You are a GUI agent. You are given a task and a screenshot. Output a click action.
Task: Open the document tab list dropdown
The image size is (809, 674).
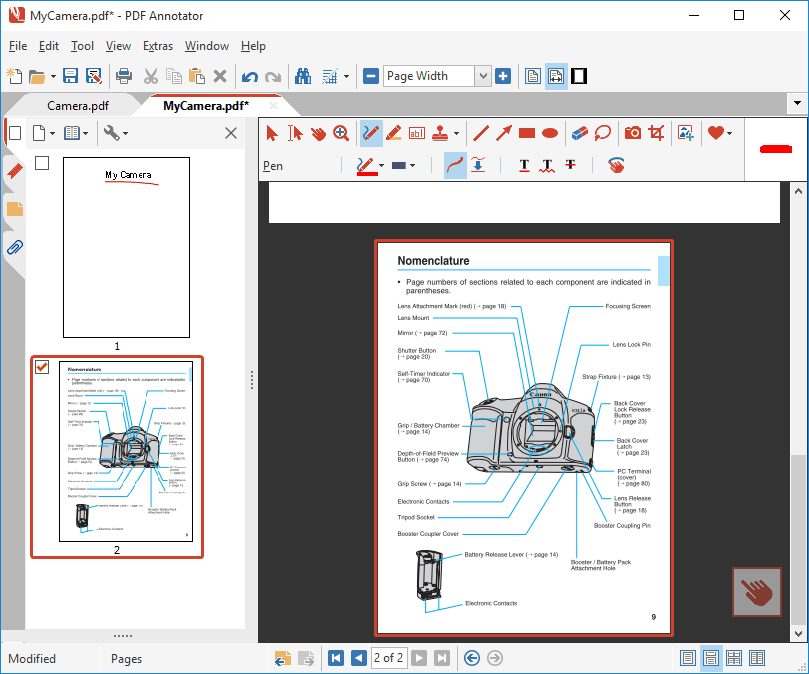pyautogui.click(x=797, y=103)
